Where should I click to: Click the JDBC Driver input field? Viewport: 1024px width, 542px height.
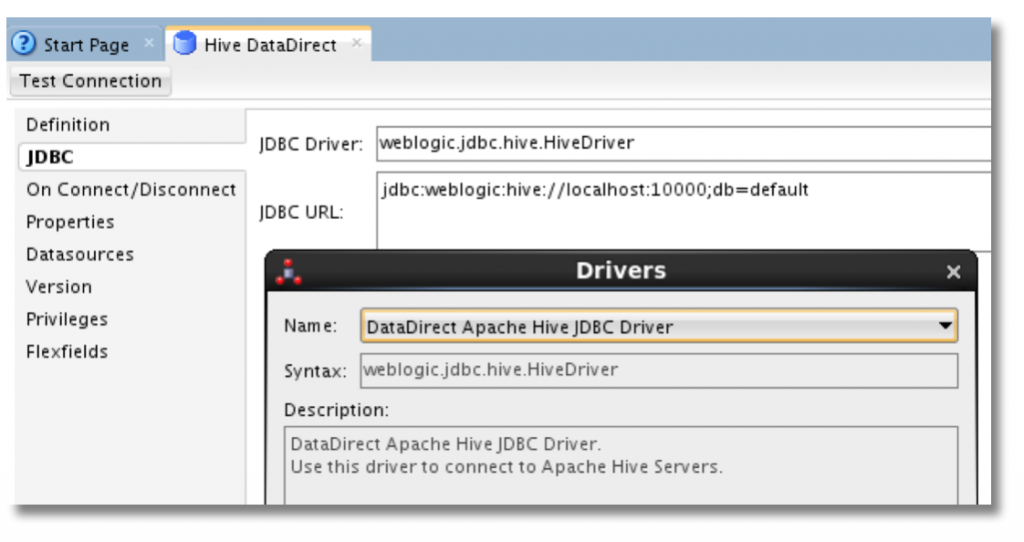683,144
